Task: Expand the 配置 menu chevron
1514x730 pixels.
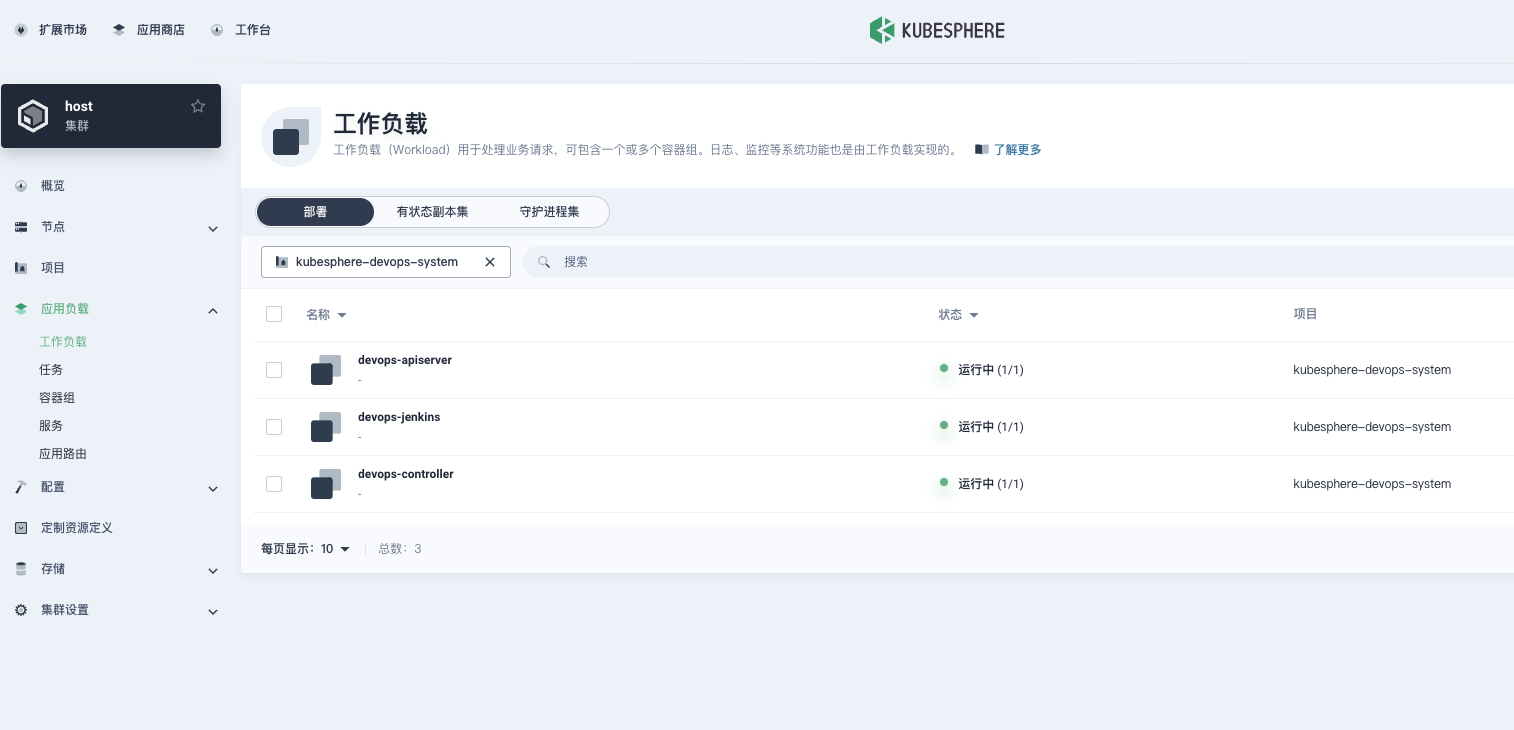Action: (213, 489)
